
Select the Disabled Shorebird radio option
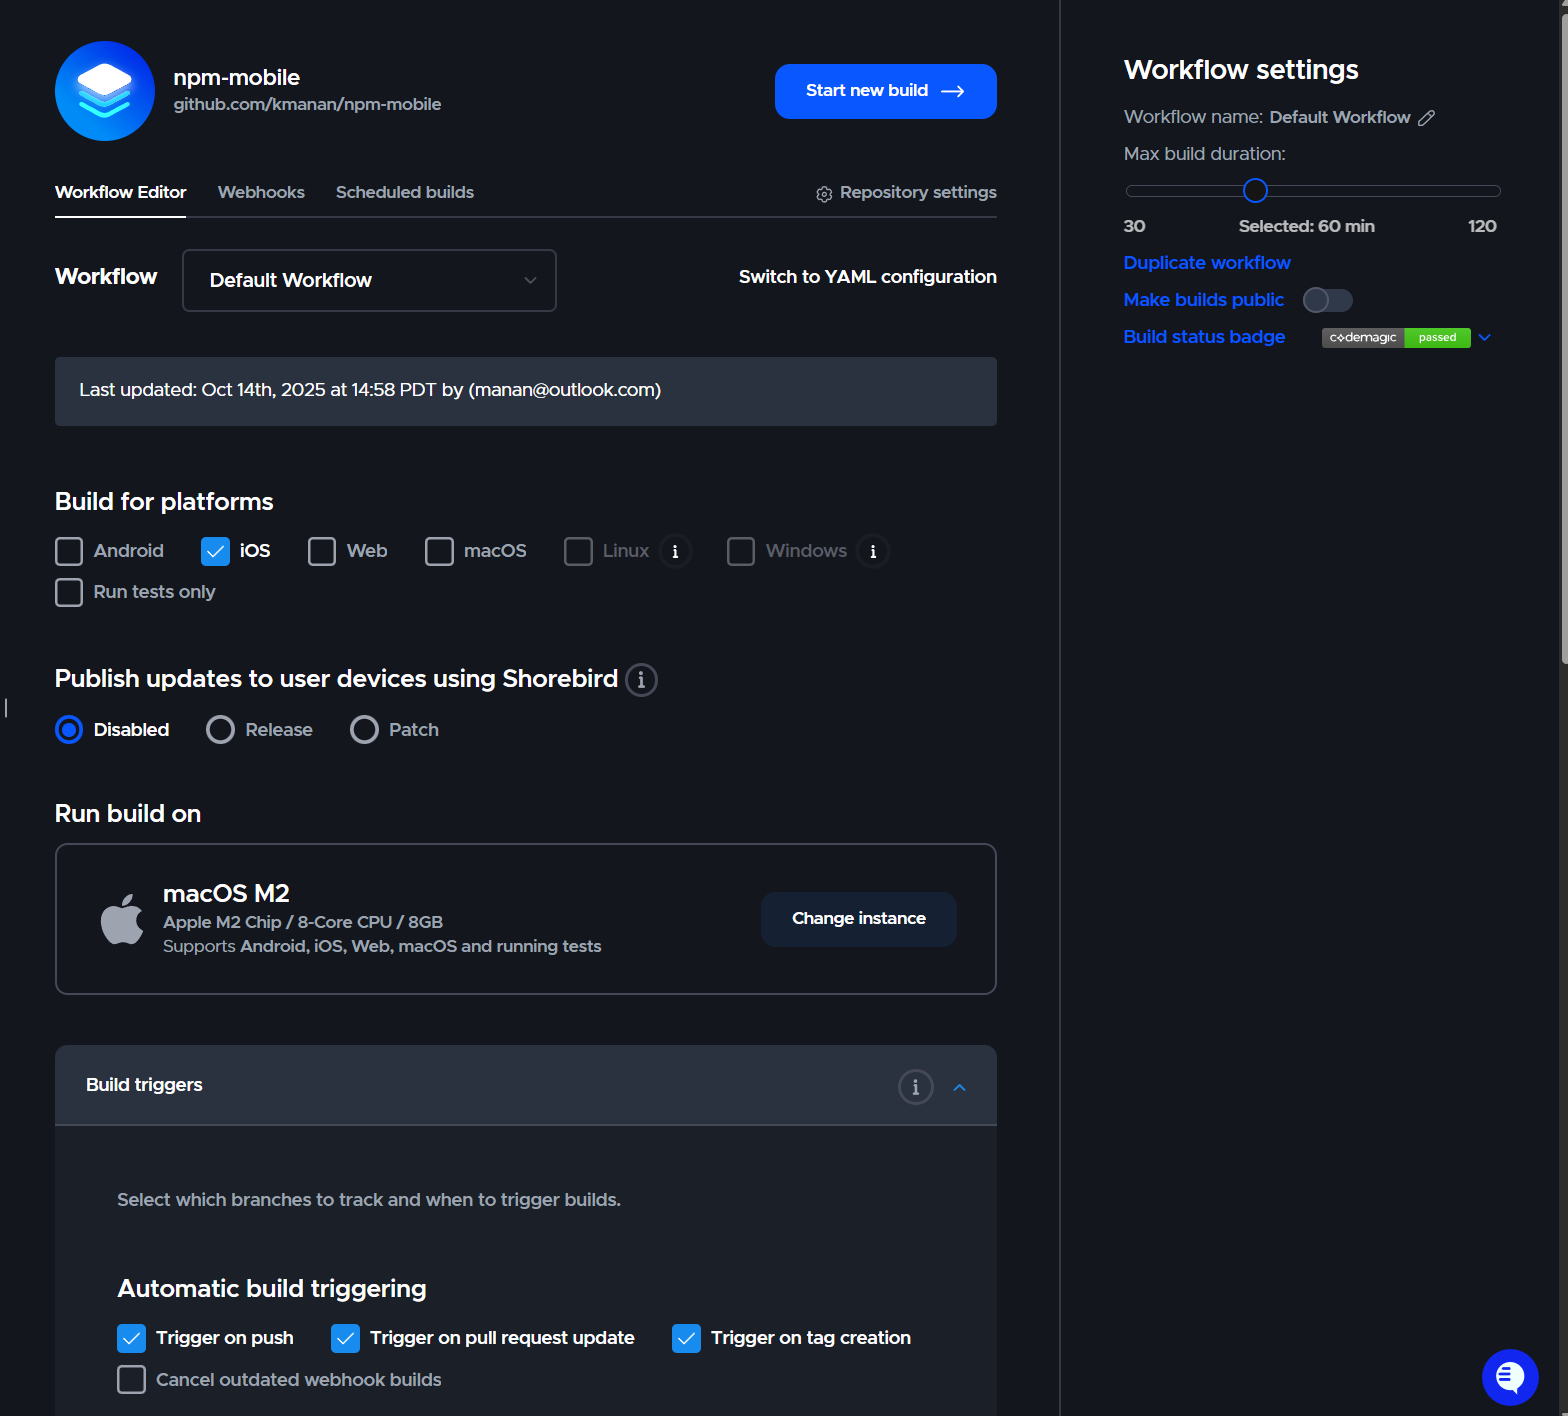point(69,730)
